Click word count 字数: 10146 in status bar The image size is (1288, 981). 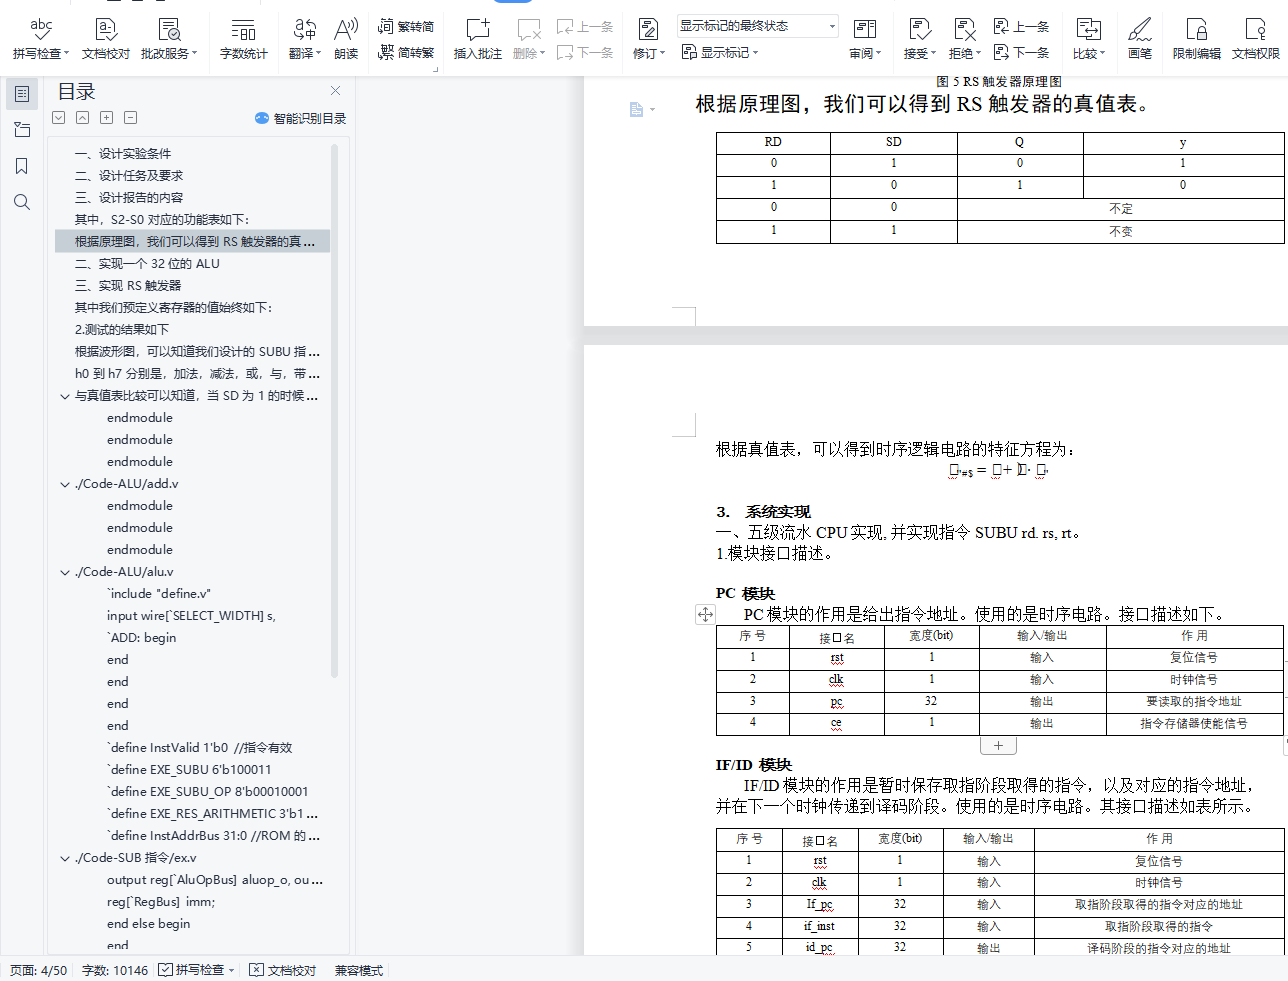pyautogui.click(x=115, y=970)
